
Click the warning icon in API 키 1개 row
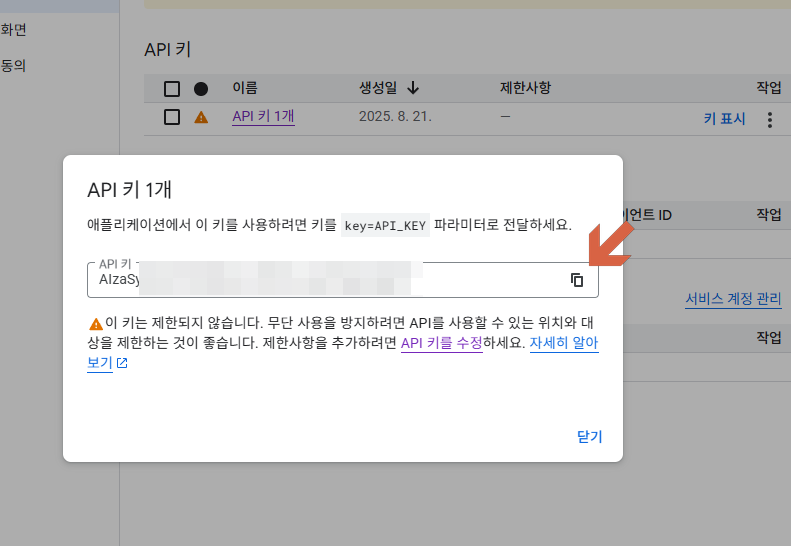201,118
